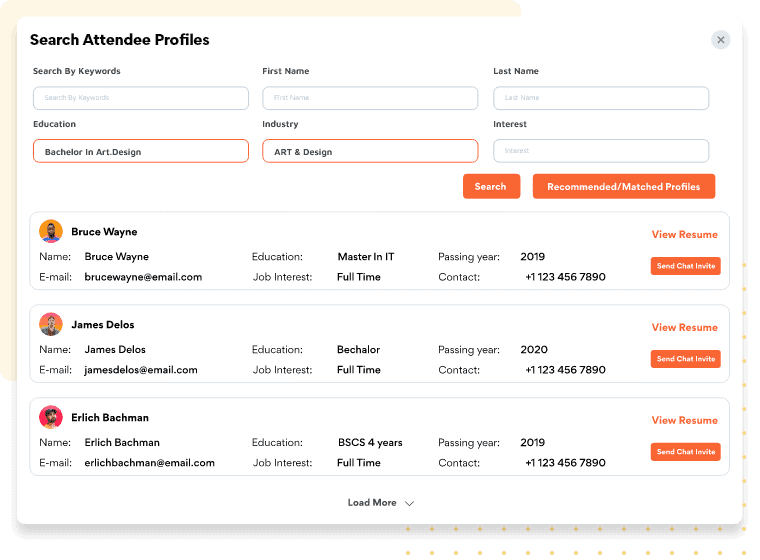
Task: Focus the Last Name input
Action: [601, 98]
